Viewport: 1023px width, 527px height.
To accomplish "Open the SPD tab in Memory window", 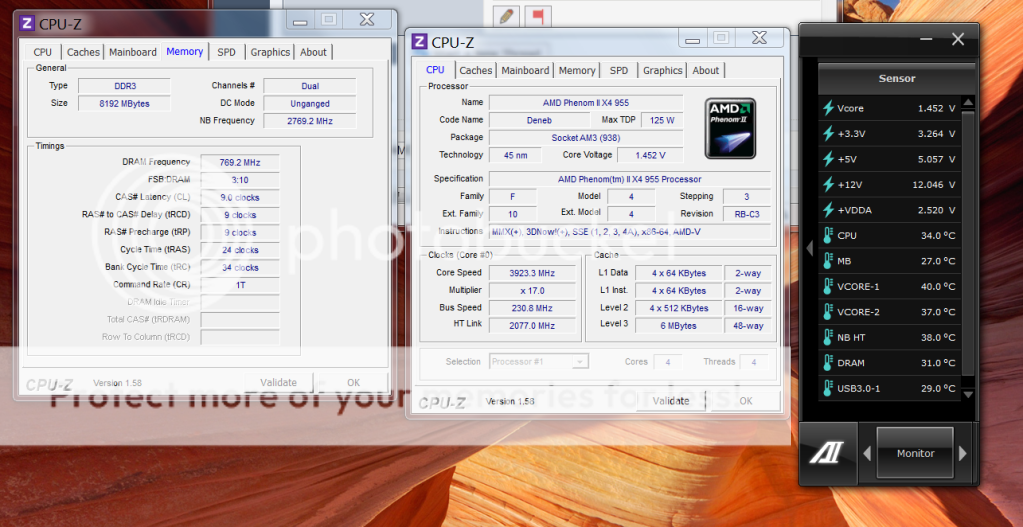I will [226, 52].
